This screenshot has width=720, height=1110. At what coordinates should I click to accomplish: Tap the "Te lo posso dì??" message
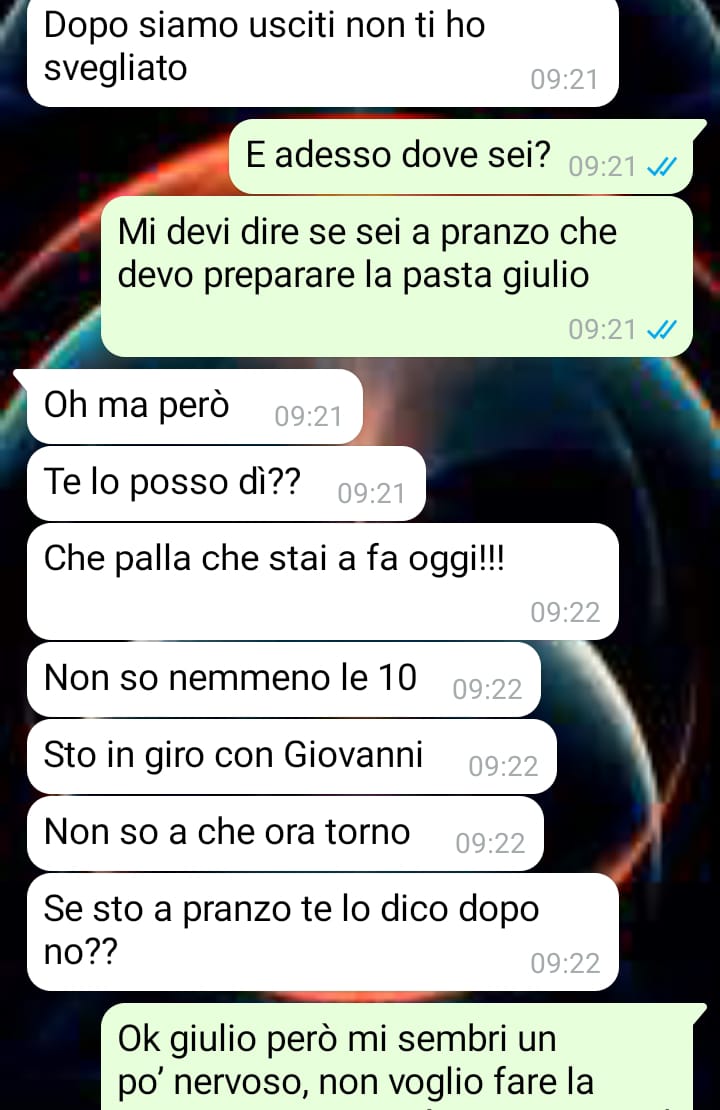(227, 484)
